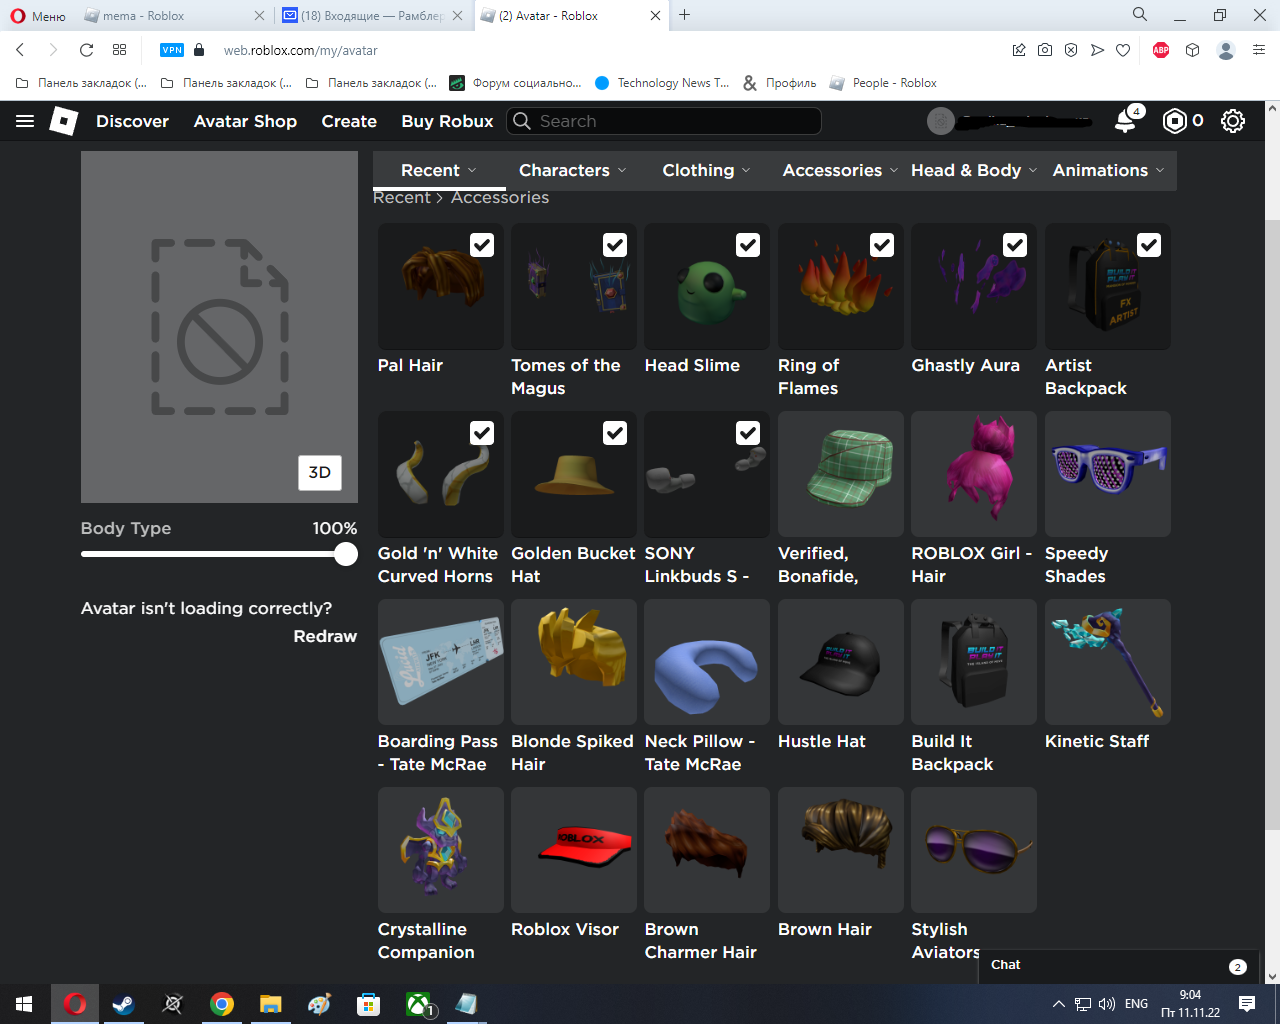Expand the Animations dropdown
The image size is (1280, 1024).
[1108, 170]
